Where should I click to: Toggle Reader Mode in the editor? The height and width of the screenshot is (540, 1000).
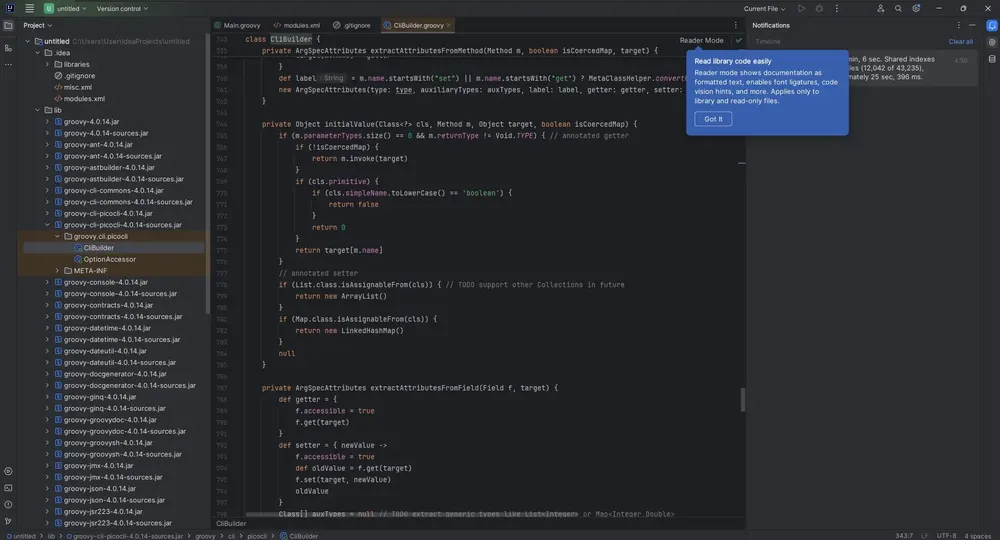pyautogui.click(x=702, y=40)
